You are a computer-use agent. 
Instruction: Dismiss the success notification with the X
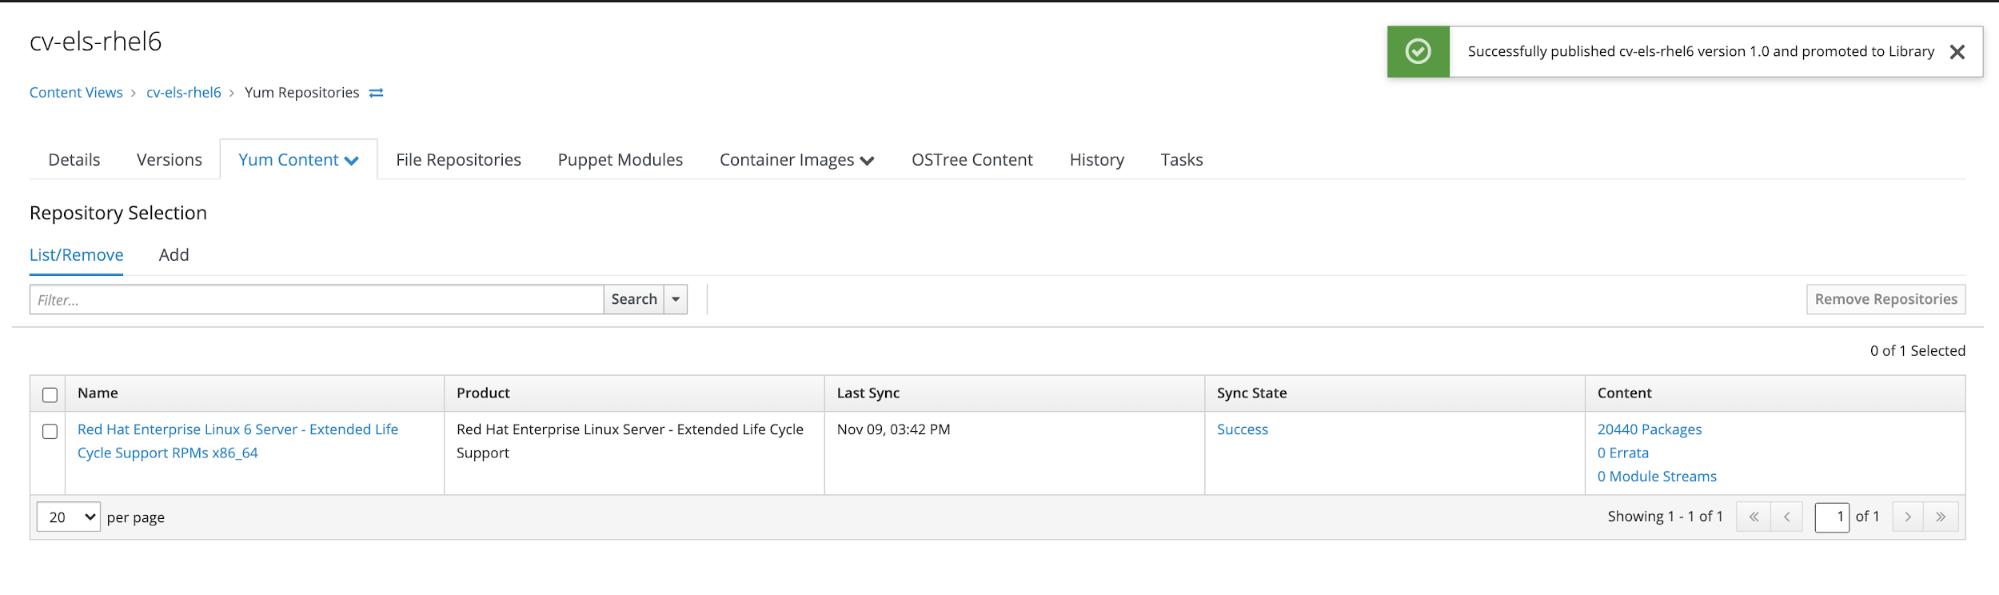pos(1957,52)
